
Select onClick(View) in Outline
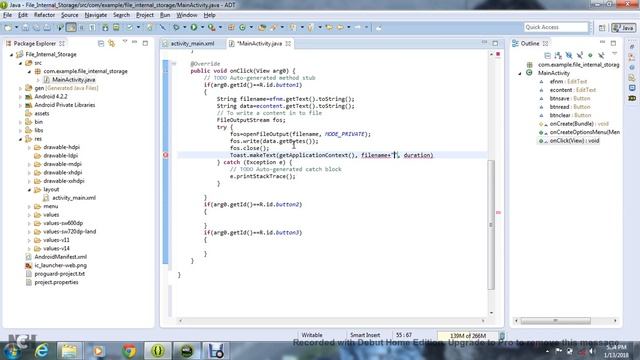coord(574,141)
